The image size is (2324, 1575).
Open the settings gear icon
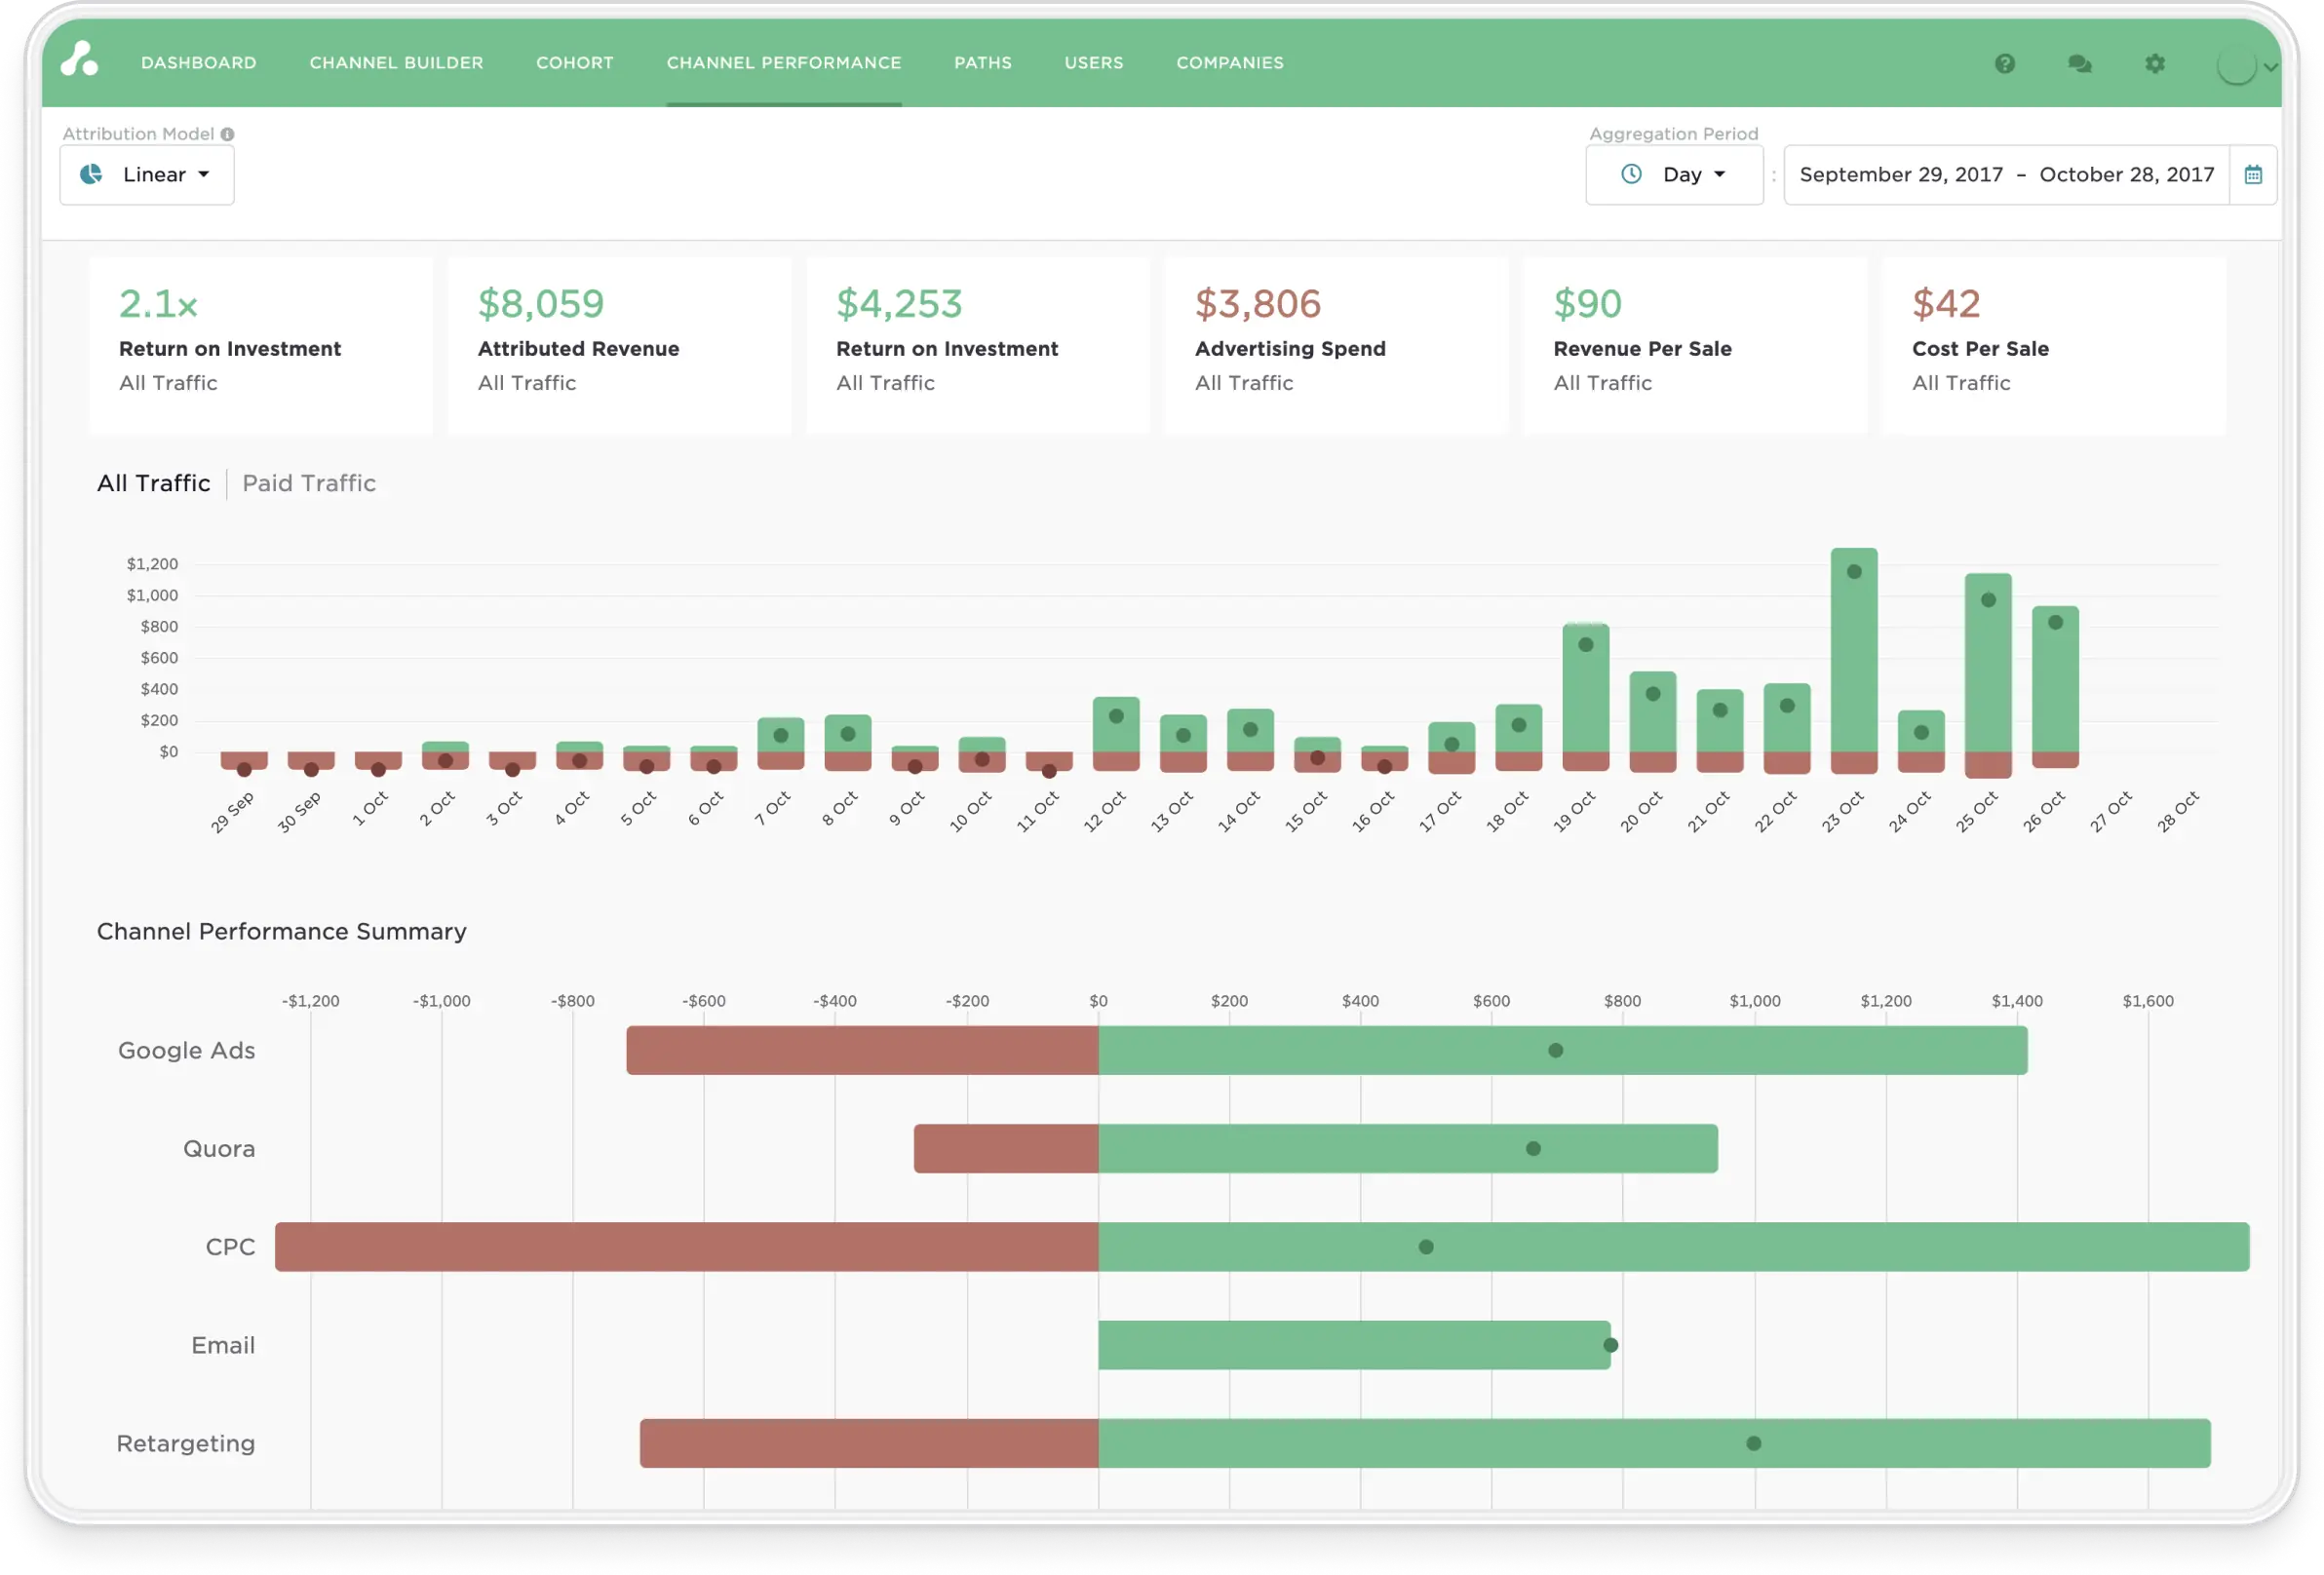(2155, 64)
